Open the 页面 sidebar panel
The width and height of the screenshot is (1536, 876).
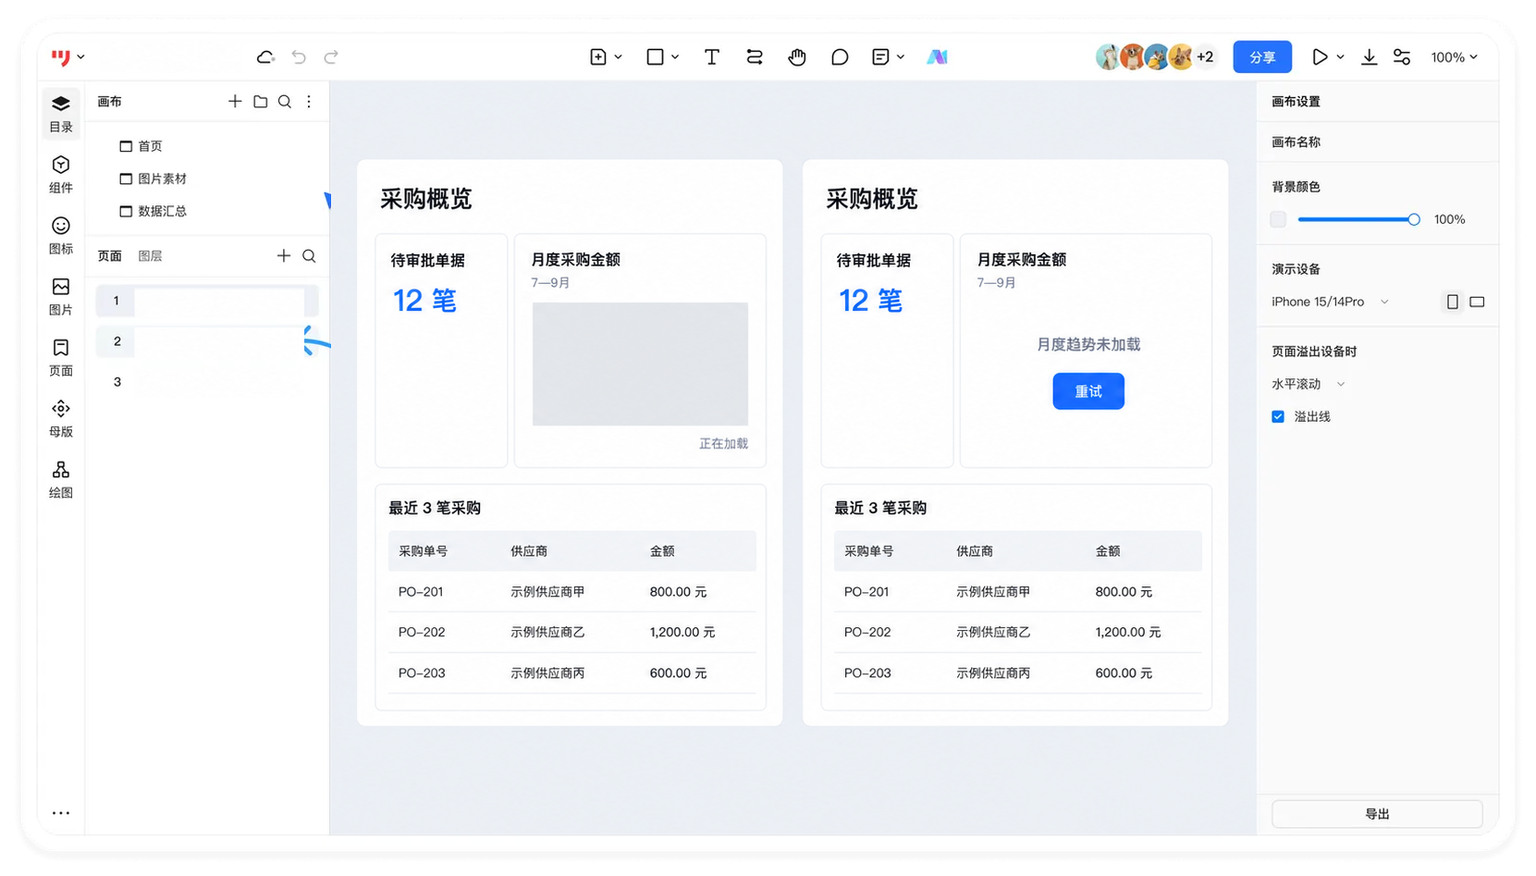(x=61, y=358)
